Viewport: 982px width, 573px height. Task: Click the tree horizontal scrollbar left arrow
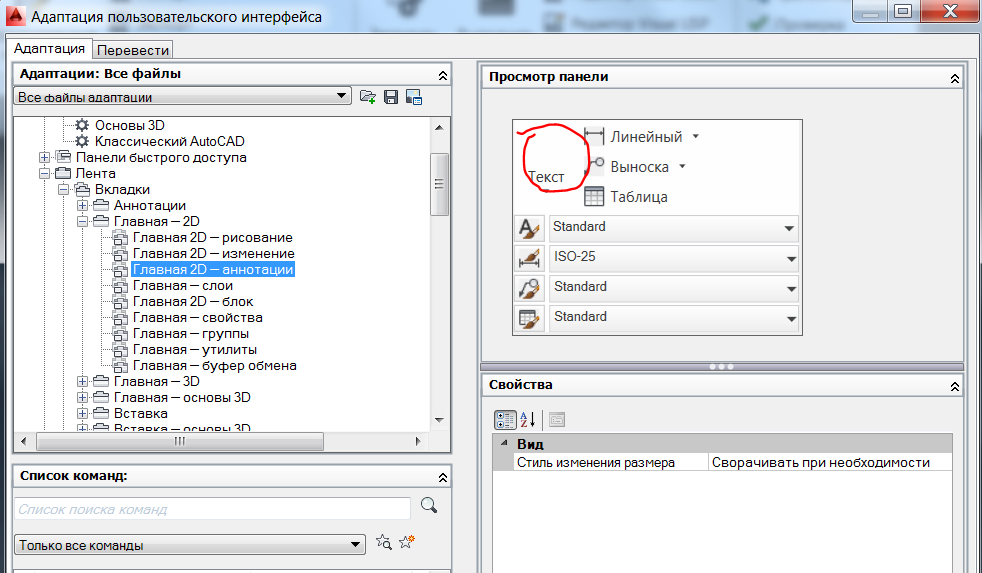tap(24, 441)
